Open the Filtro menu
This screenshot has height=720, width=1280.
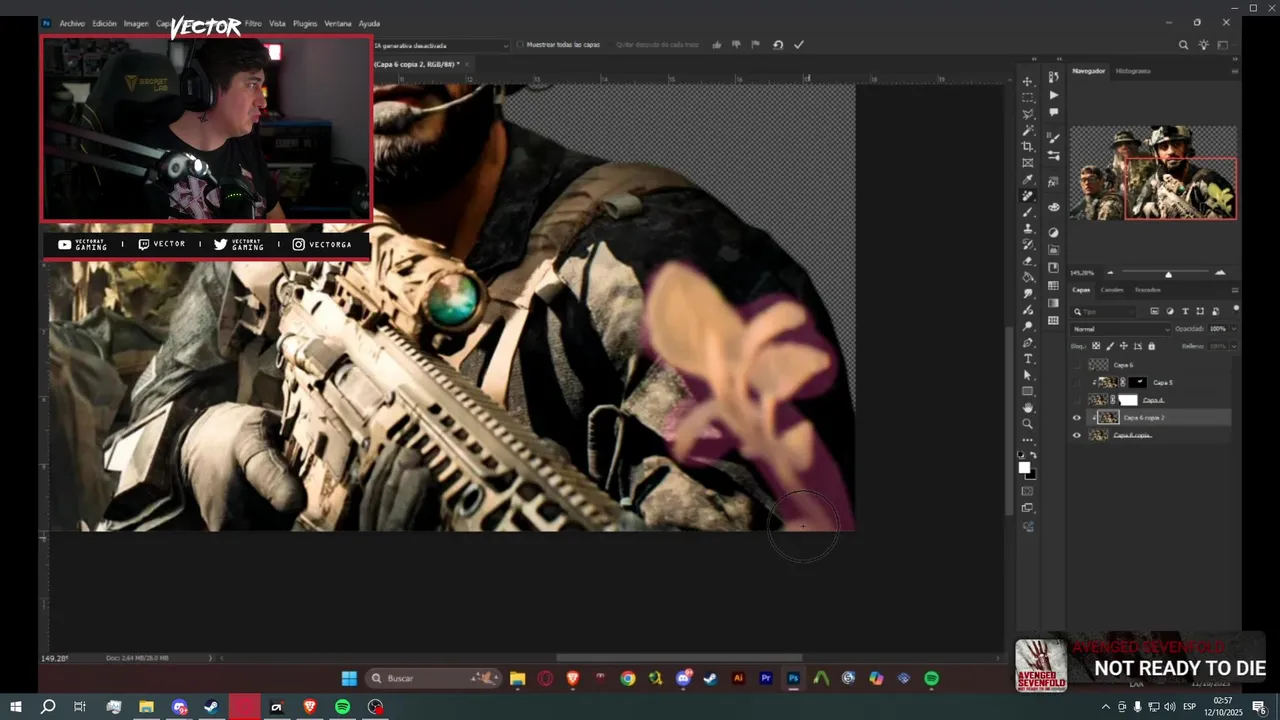[x=253, y=23]
